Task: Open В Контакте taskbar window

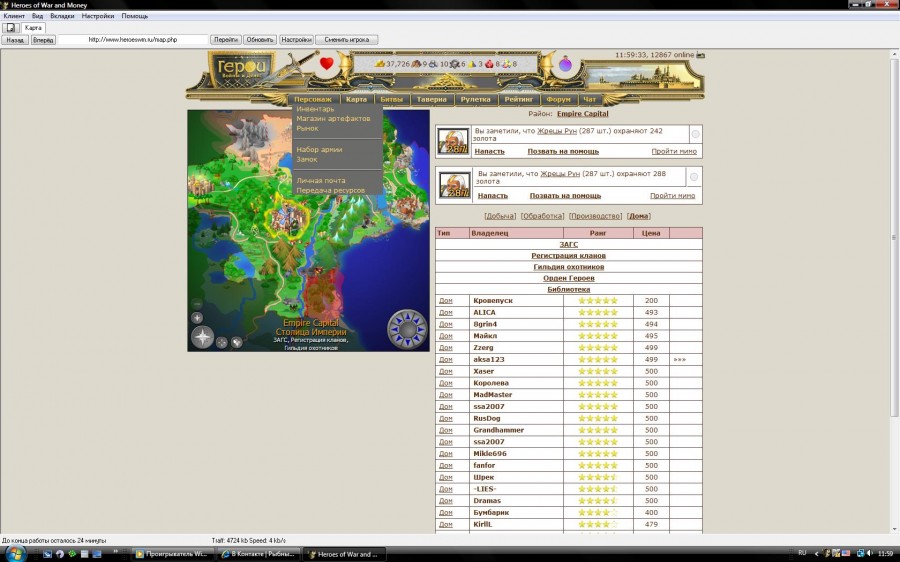Action: tap(258, 554)
